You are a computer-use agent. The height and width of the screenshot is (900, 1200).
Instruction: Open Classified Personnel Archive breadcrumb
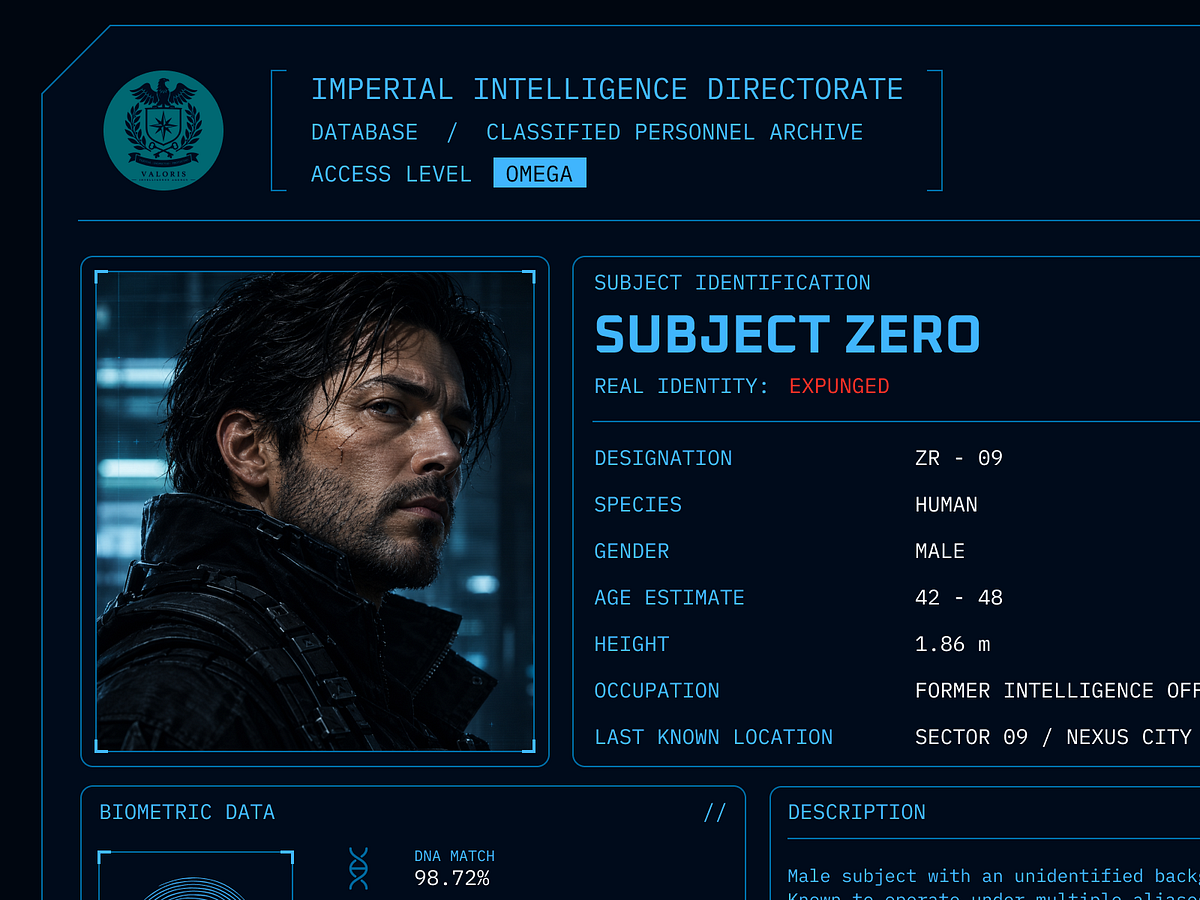674,132
